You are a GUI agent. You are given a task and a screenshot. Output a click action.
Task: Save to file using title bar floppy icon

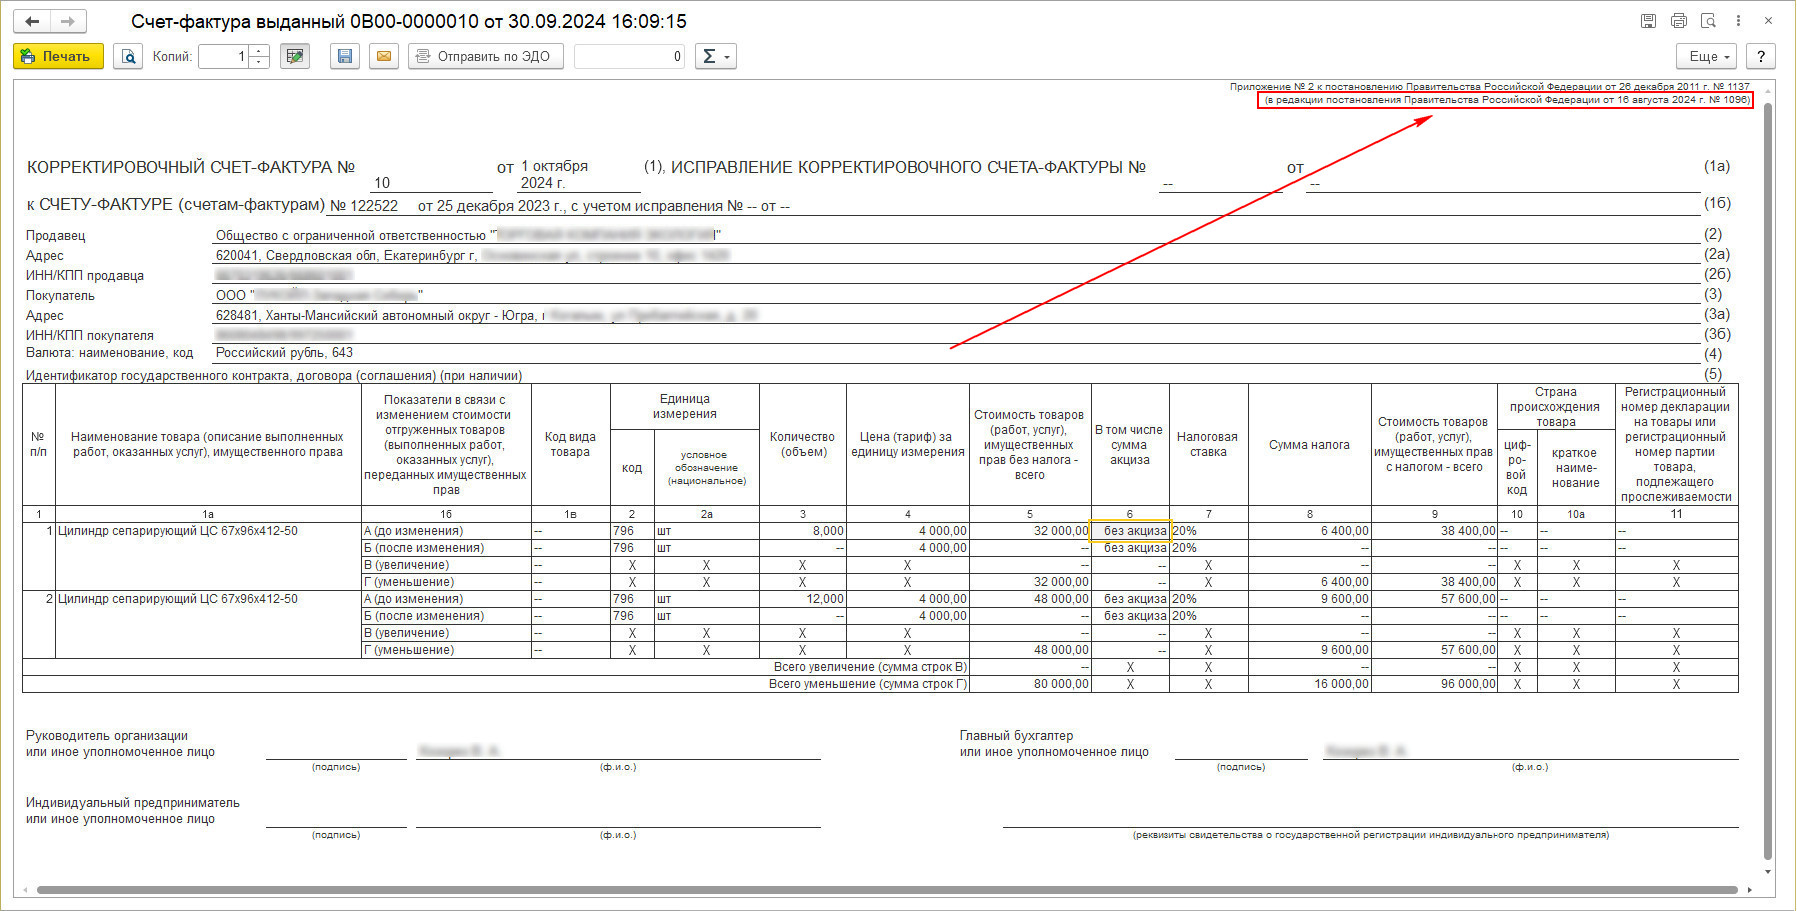click(x=1648, y=21)
